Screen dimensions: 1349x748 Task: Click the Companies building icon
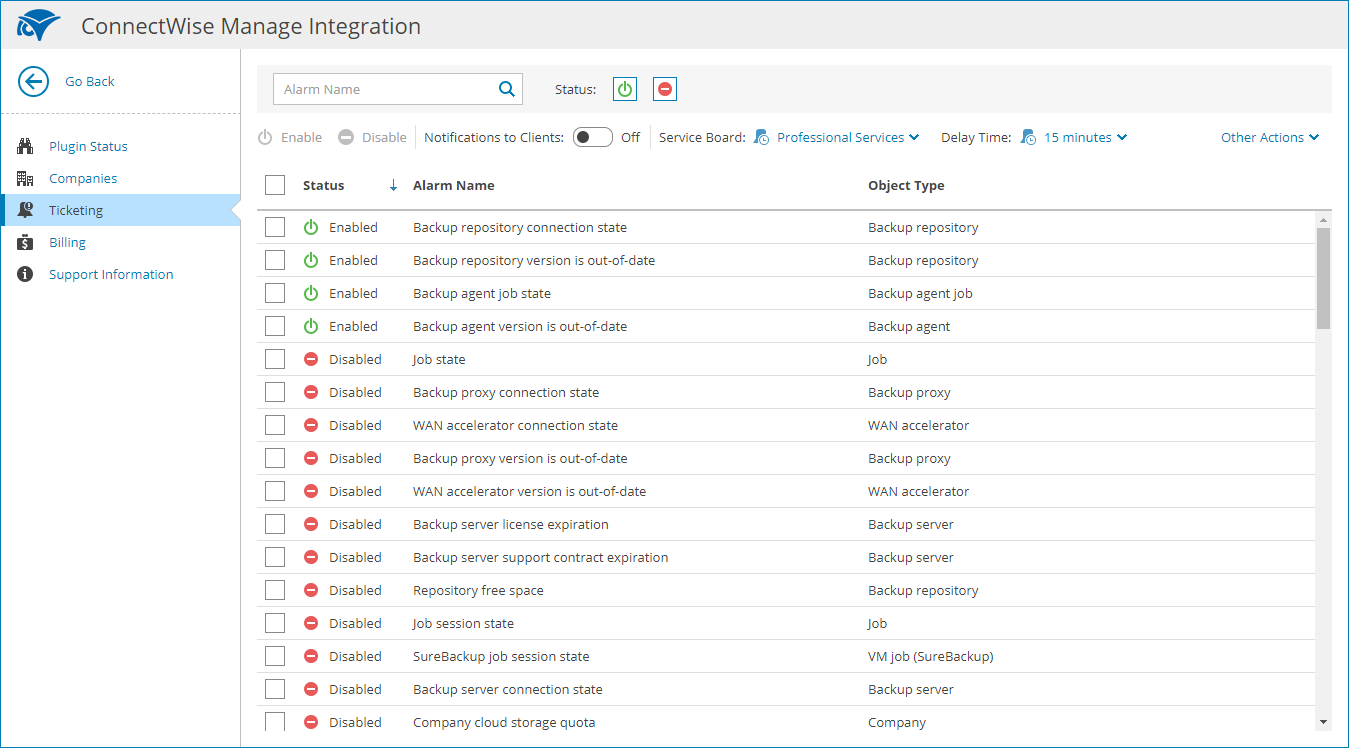26,178
